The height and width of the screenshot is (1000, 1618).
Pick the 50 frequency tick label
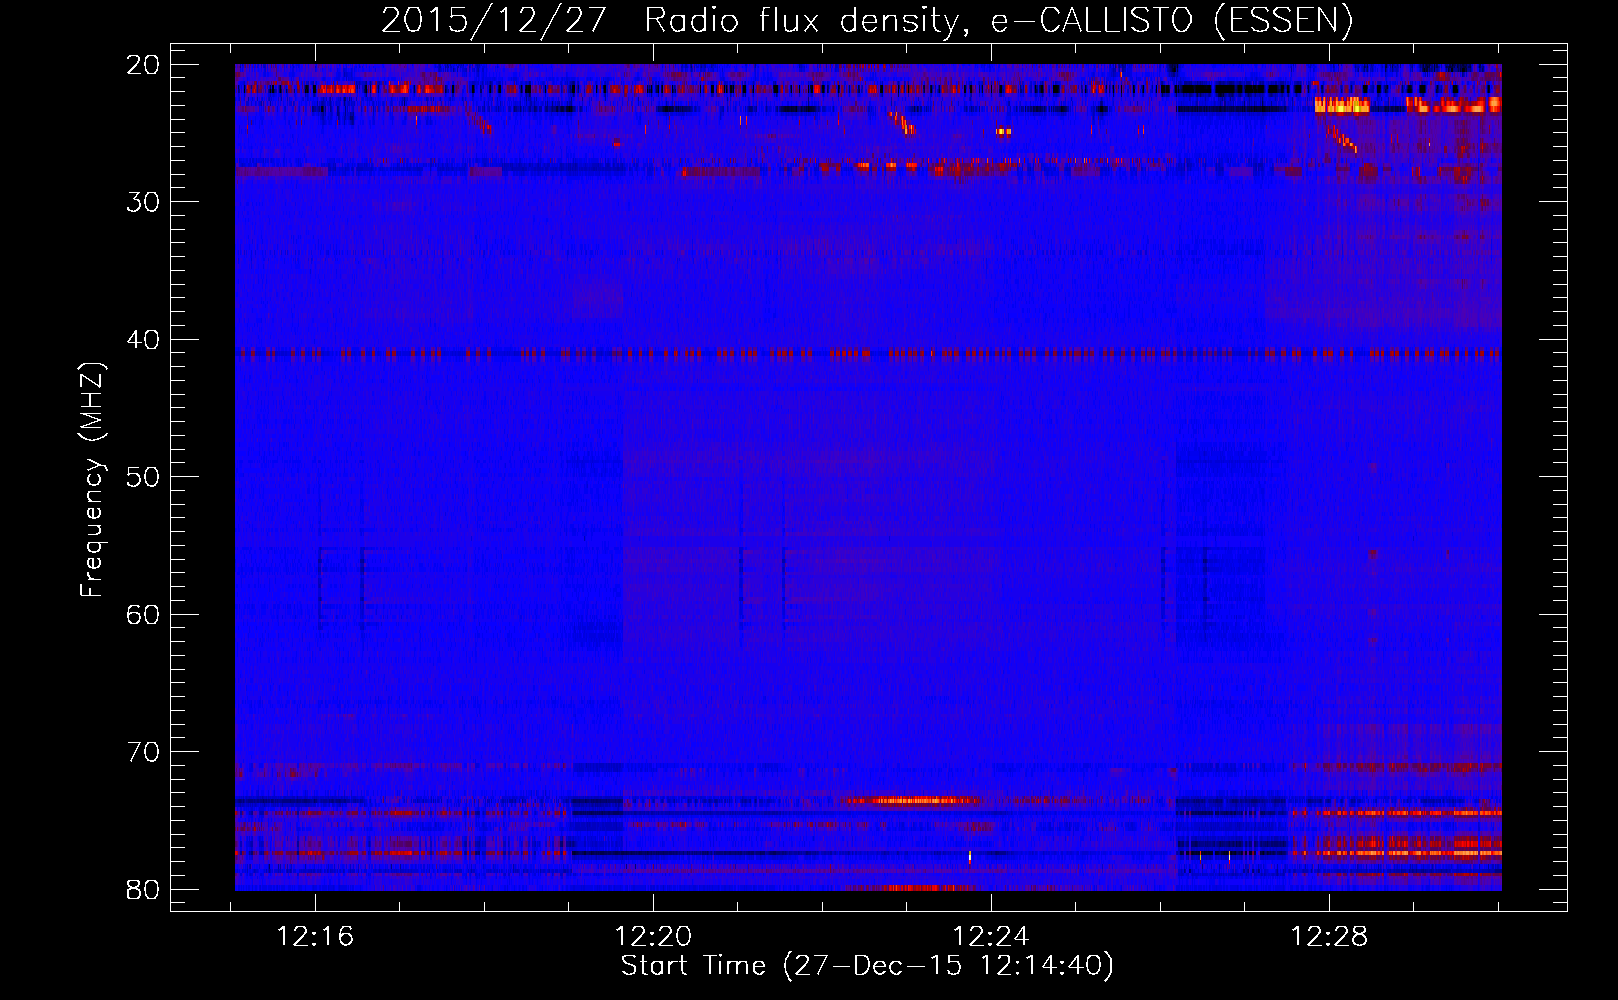[x=144, y=477]
